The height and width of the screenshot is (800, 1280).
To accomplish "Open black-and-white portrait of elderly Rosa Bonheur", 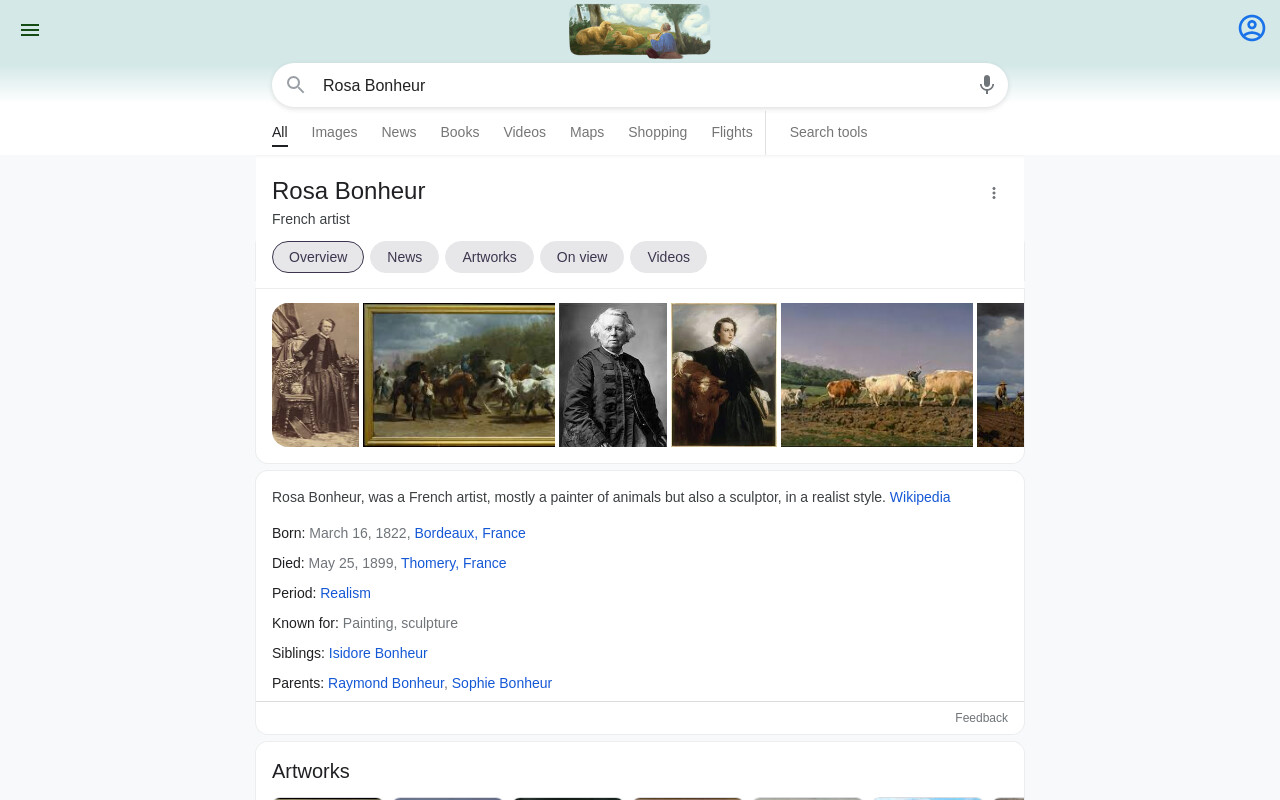I will pyautogui.click(x=613, y=375).
